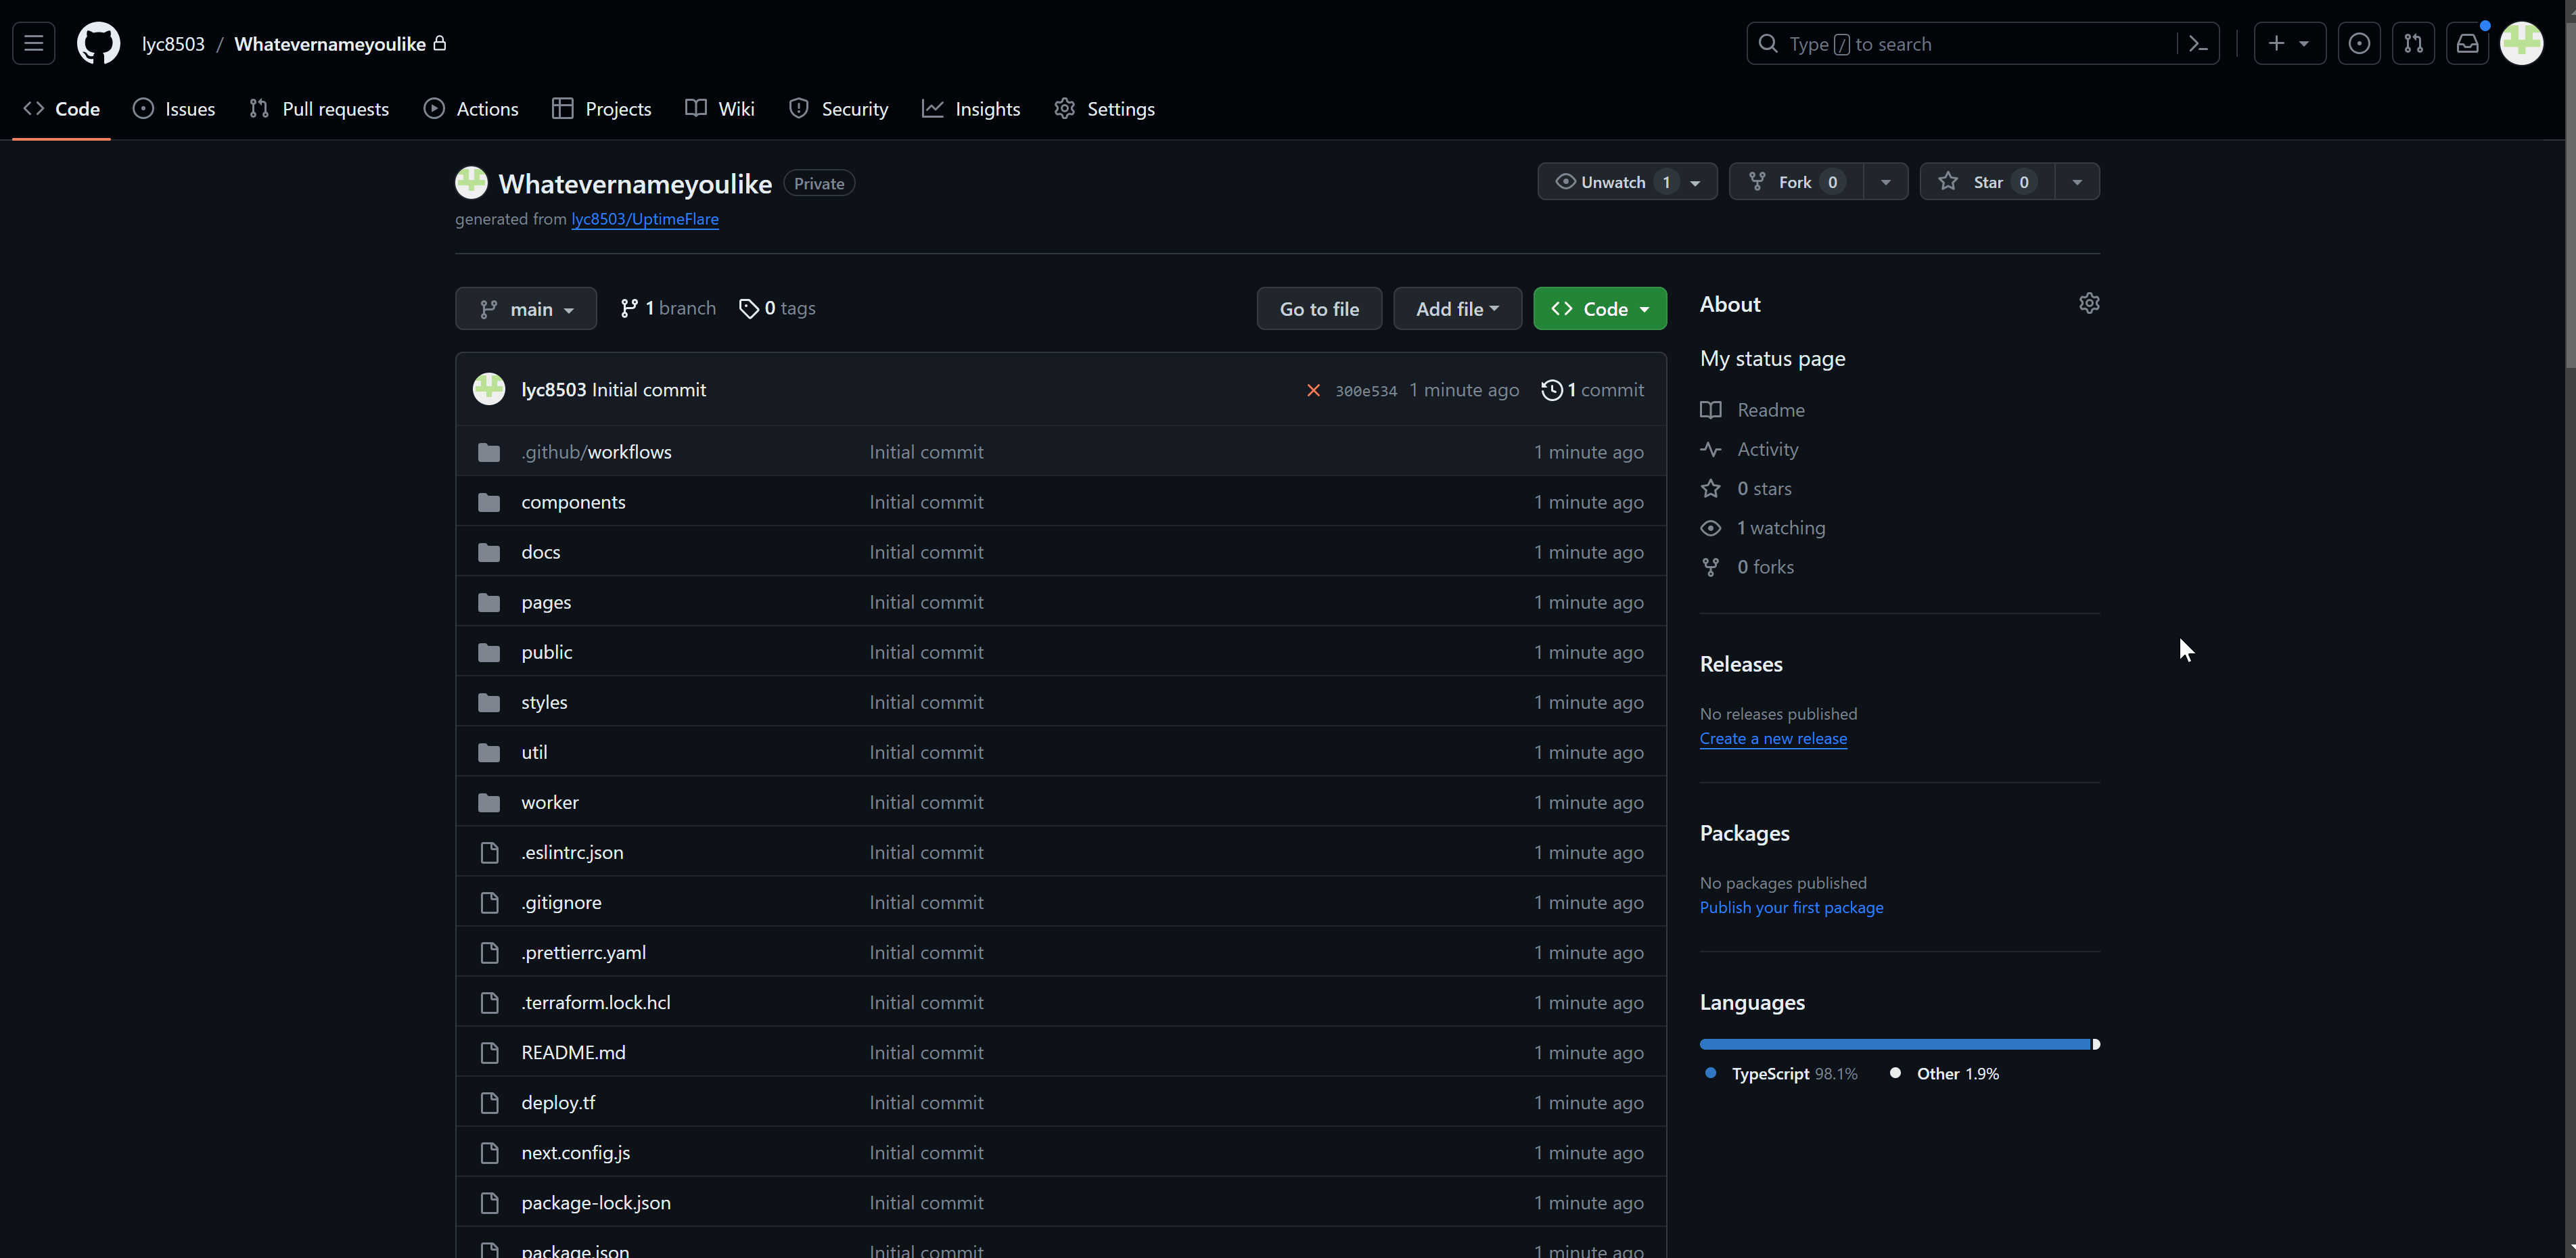
Task: Click the failed status X icon
Action: pos(1313,390)
